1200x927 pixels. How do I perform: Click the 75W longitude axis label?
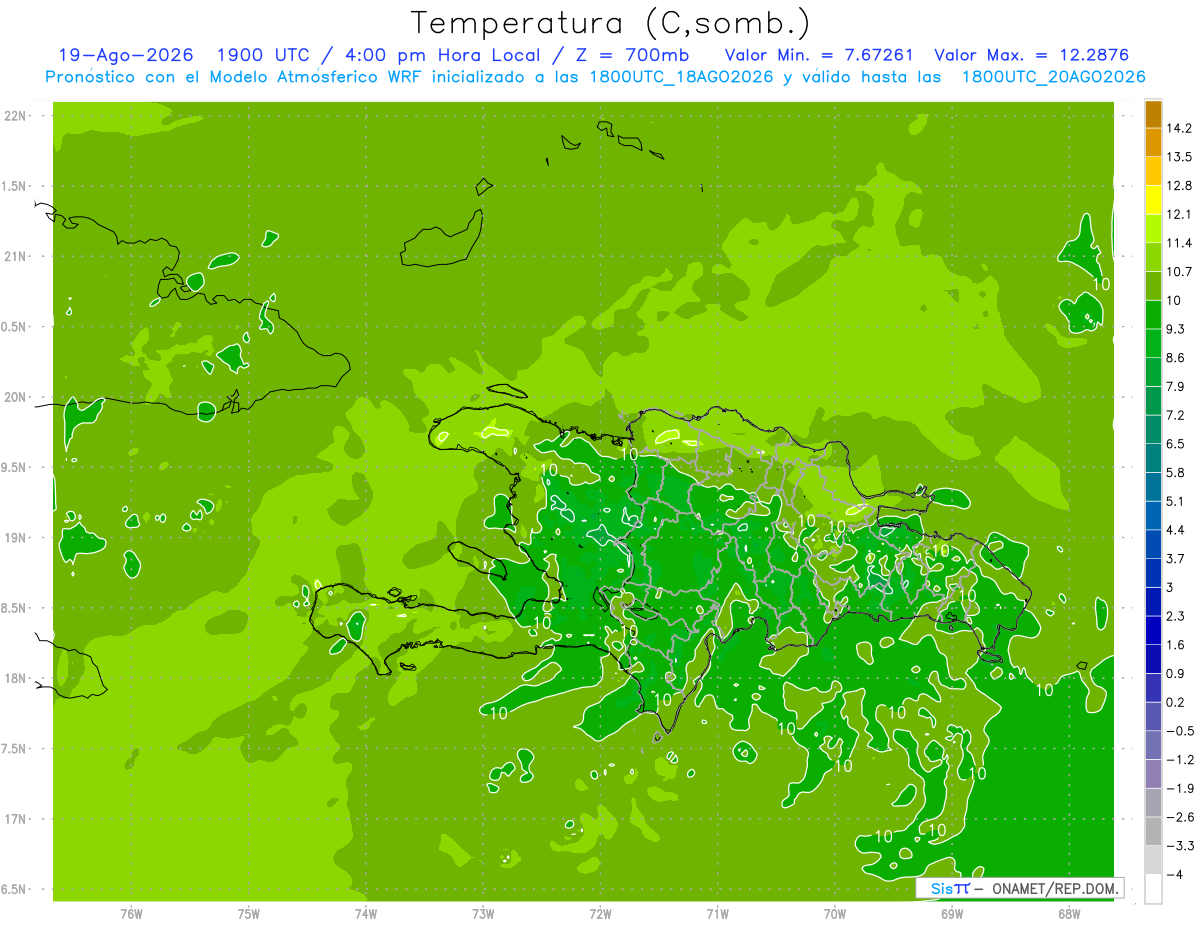point(249,914)
